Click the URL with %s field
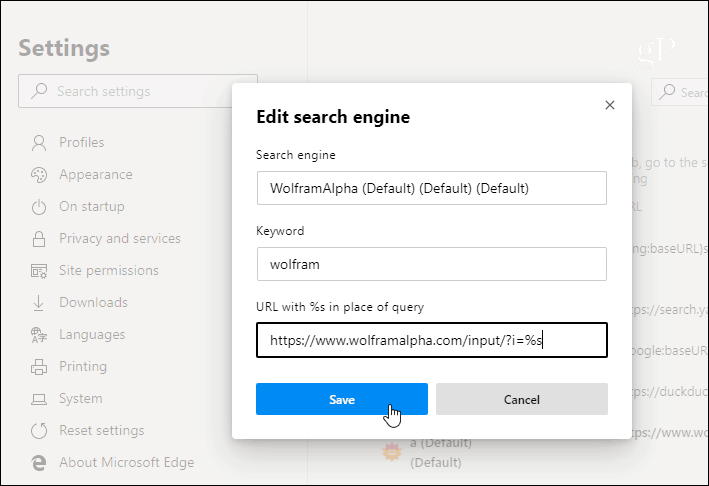The image size is (709, 486). [432, 340]
